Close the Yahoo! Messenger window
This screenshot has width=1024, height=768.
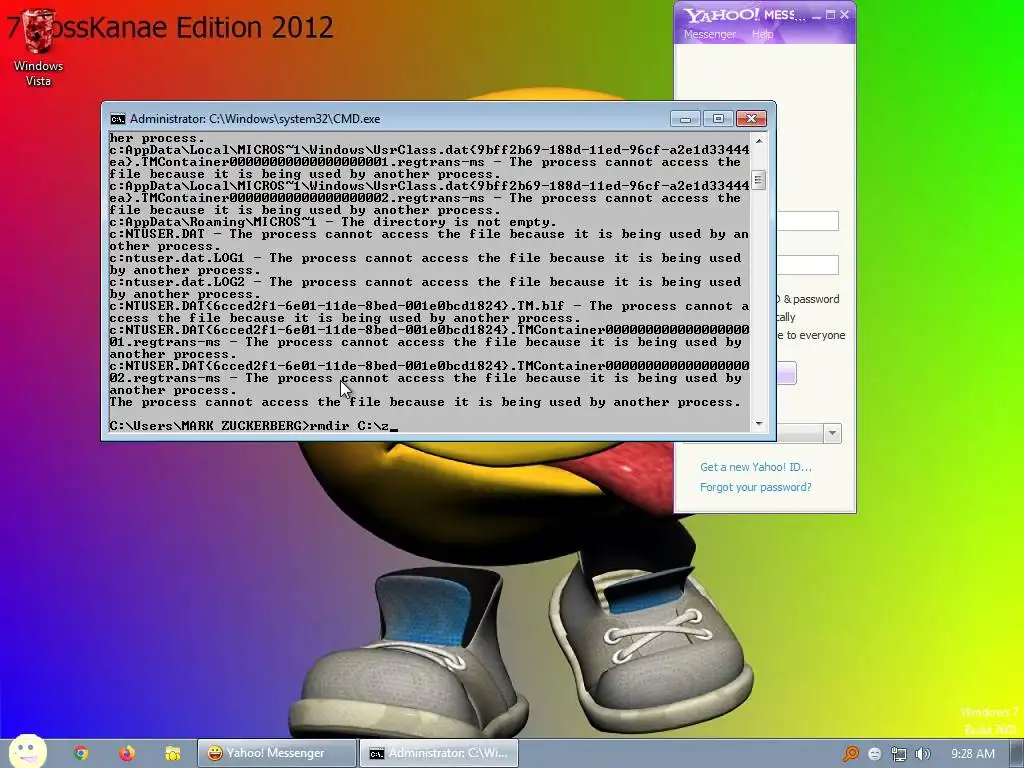coord(844,14)
